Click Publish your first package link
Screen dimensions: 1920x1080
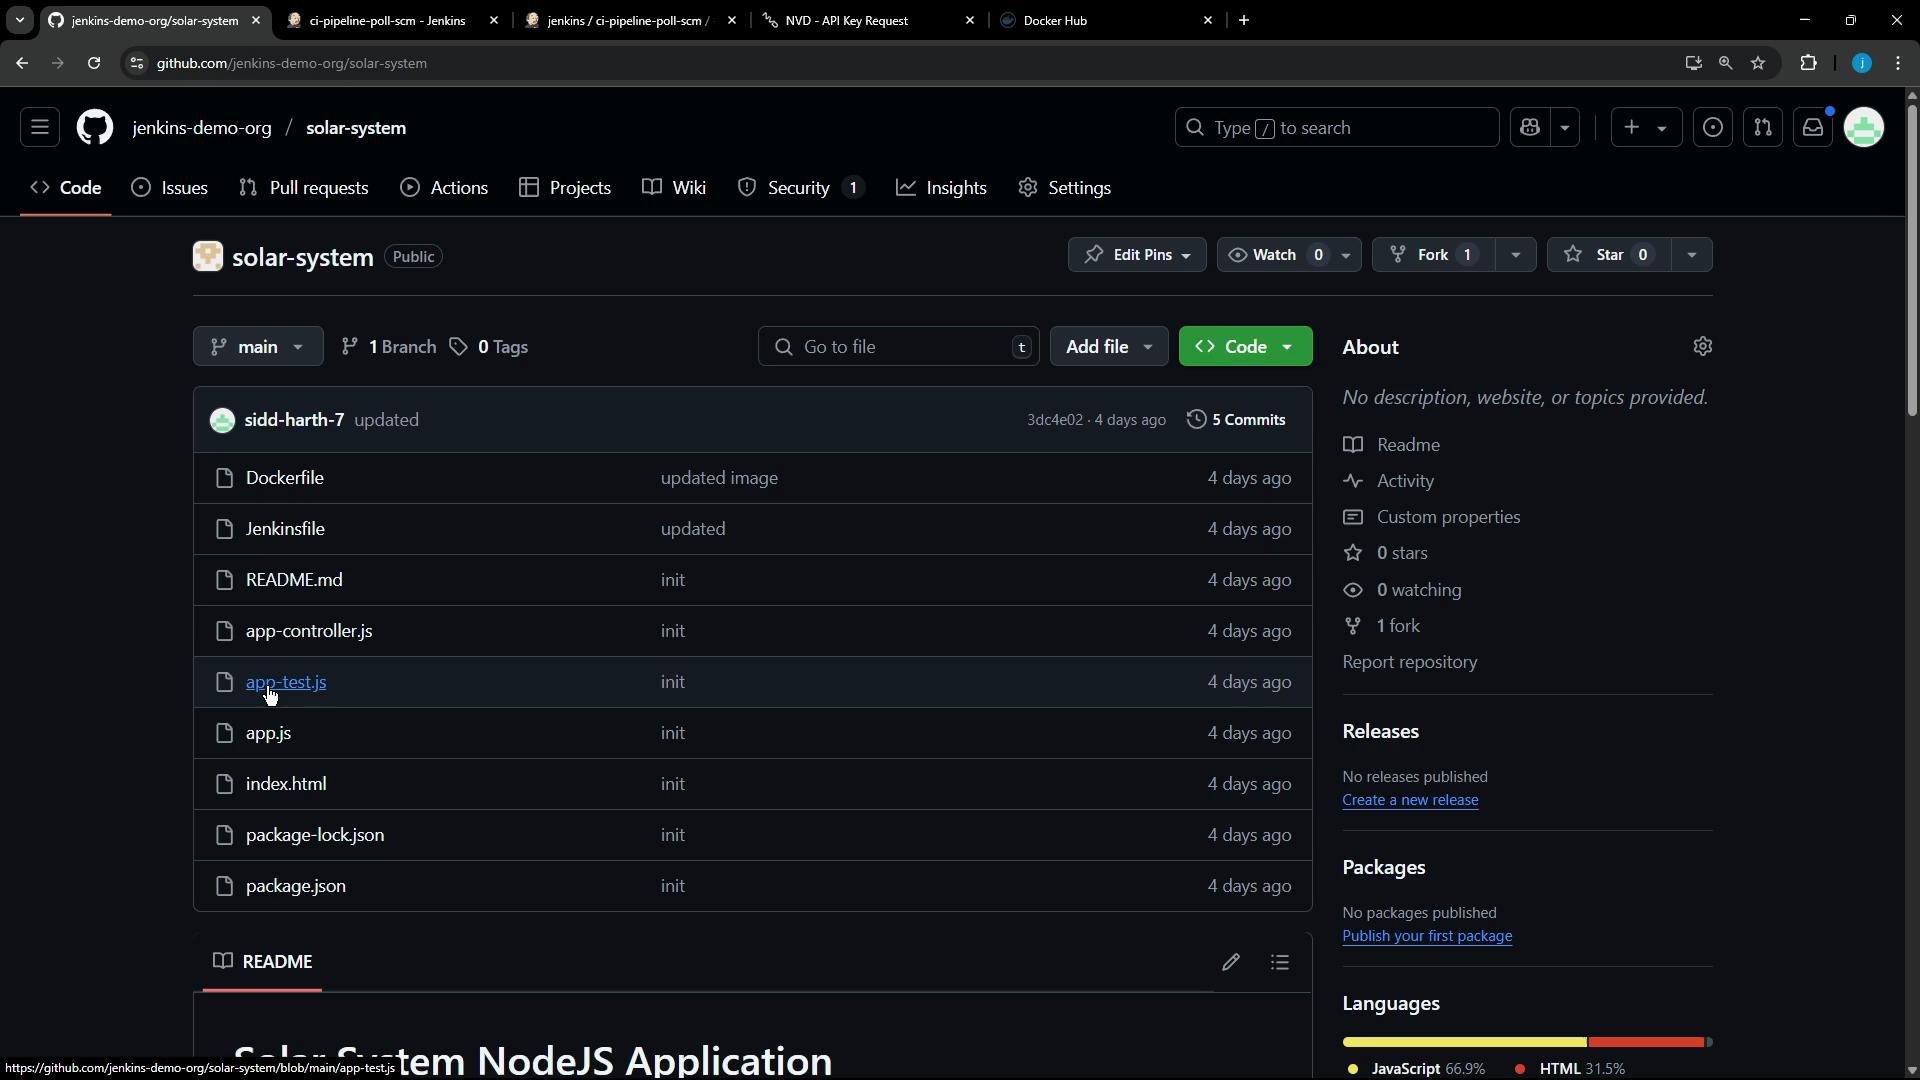coord(1427,937)
